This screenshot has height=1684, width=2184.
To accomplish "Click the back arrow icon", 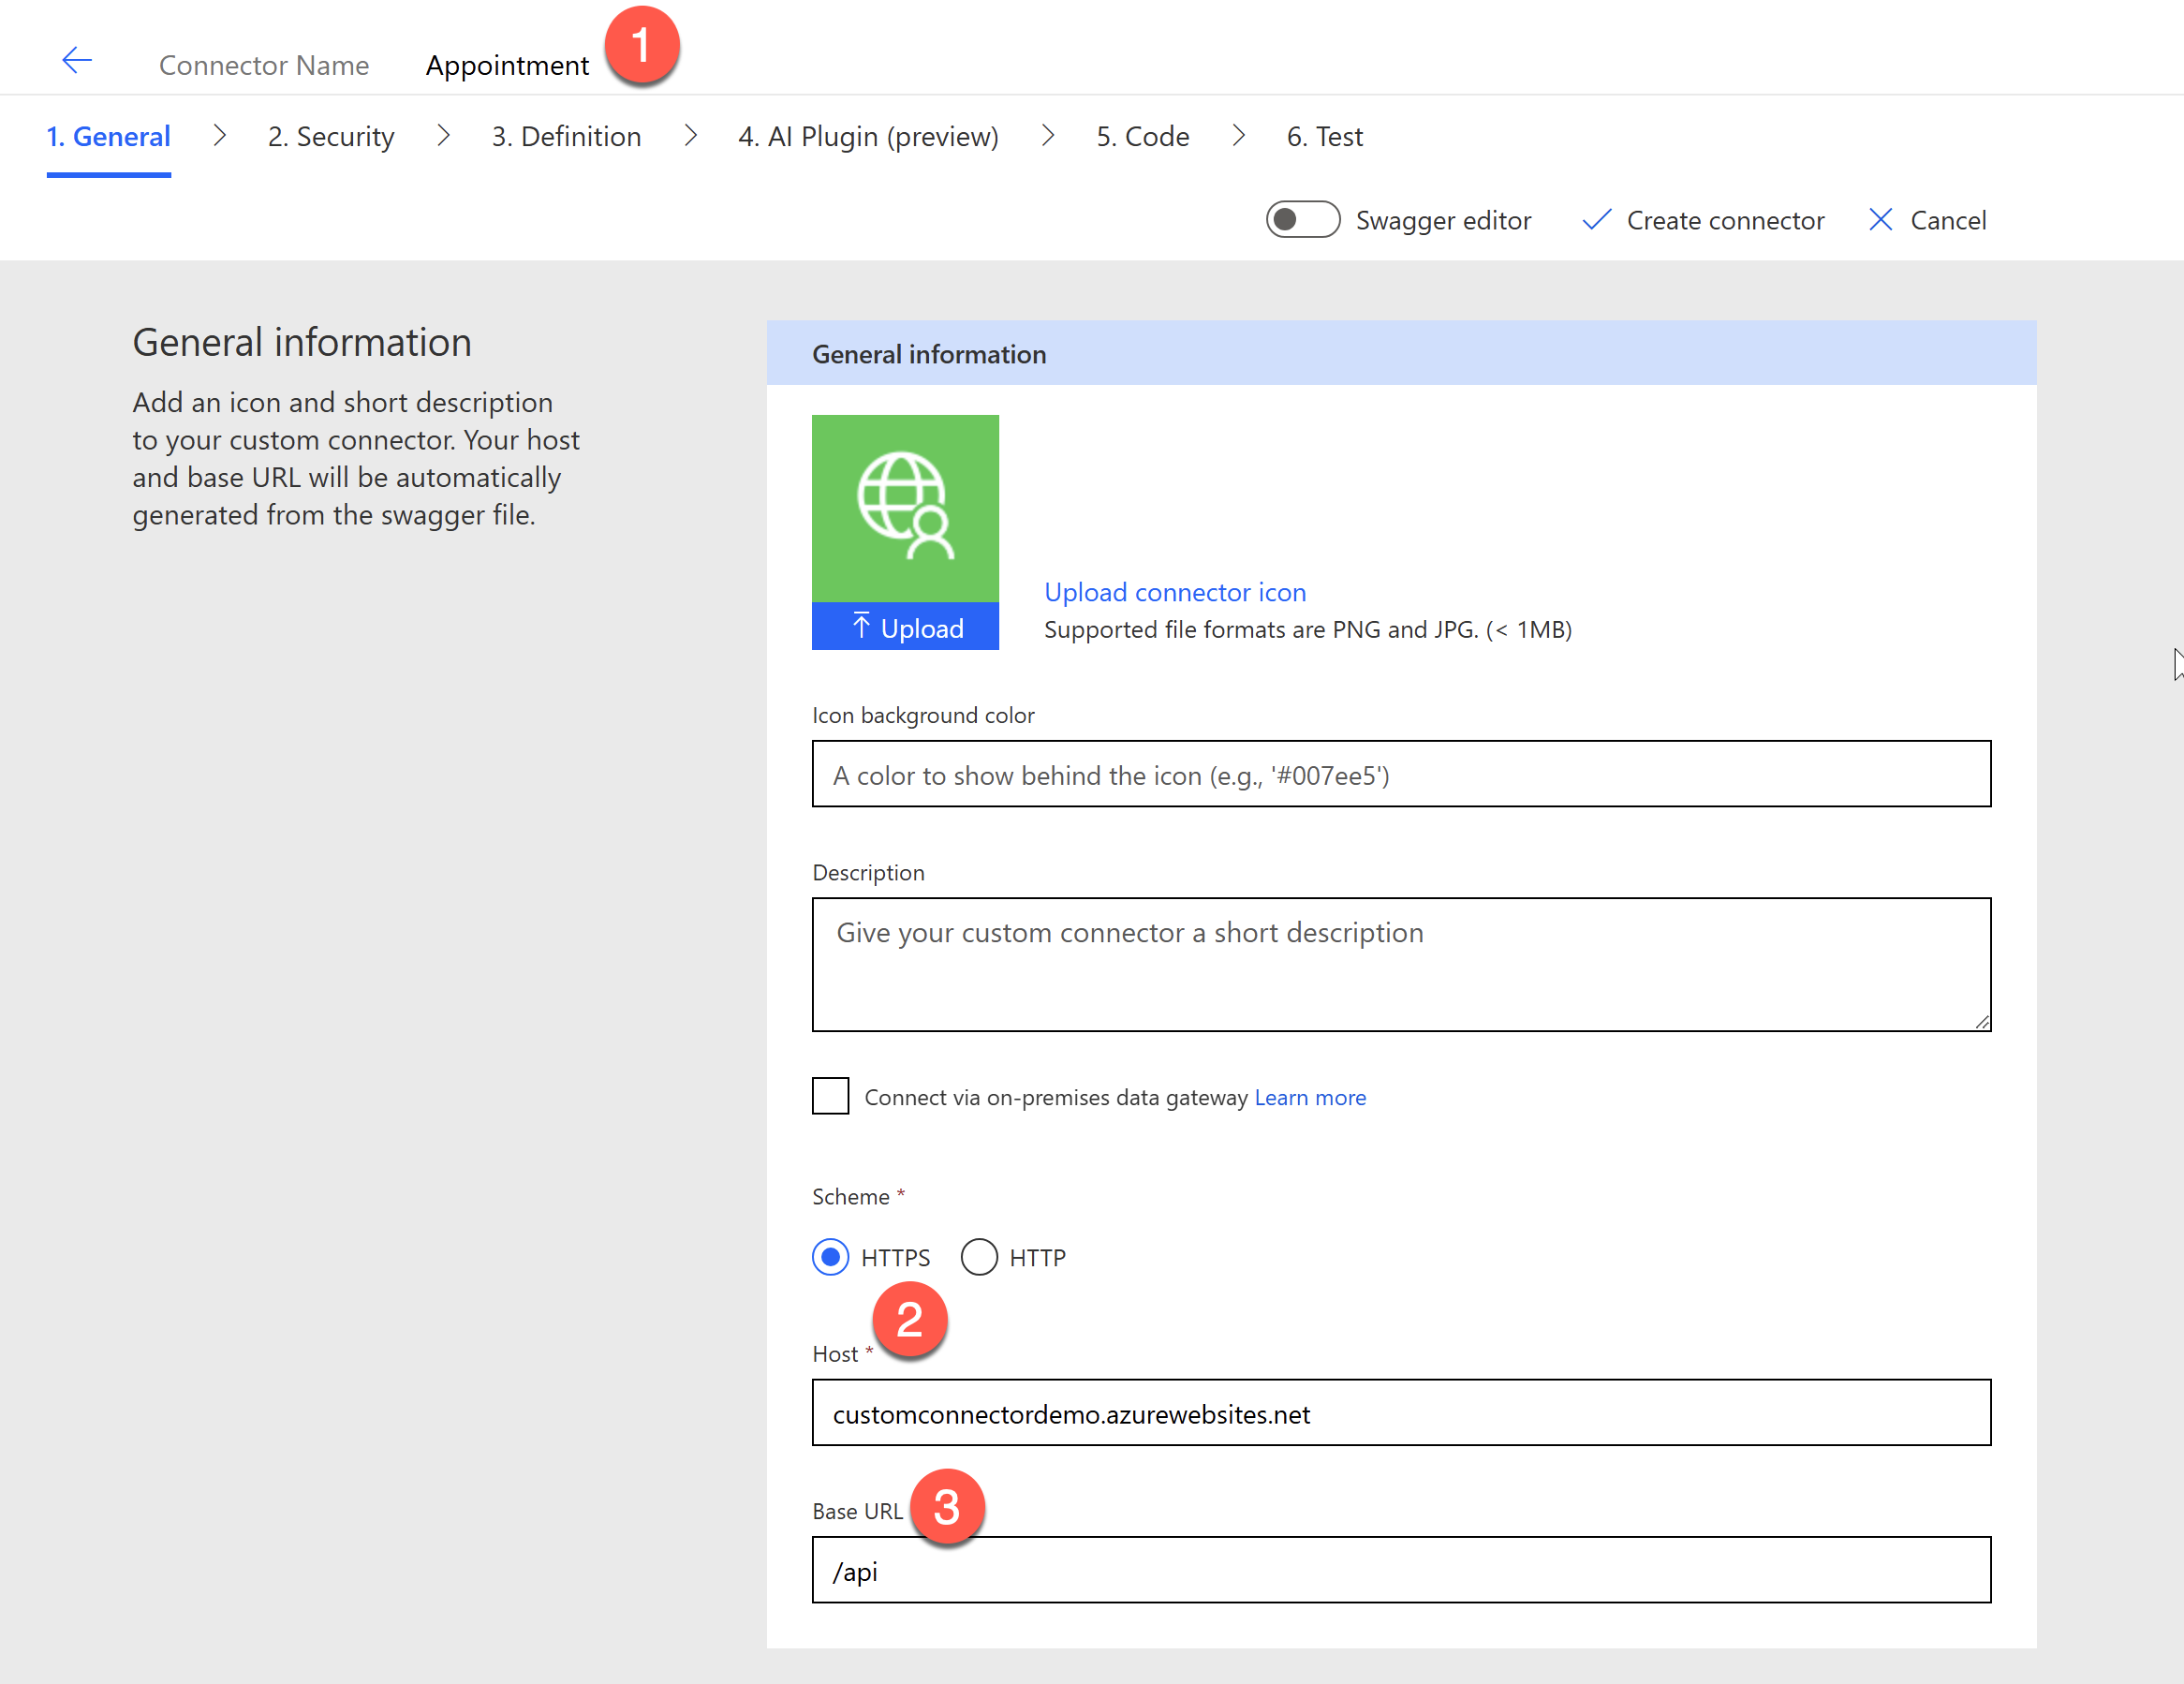I will coord(77,61).
